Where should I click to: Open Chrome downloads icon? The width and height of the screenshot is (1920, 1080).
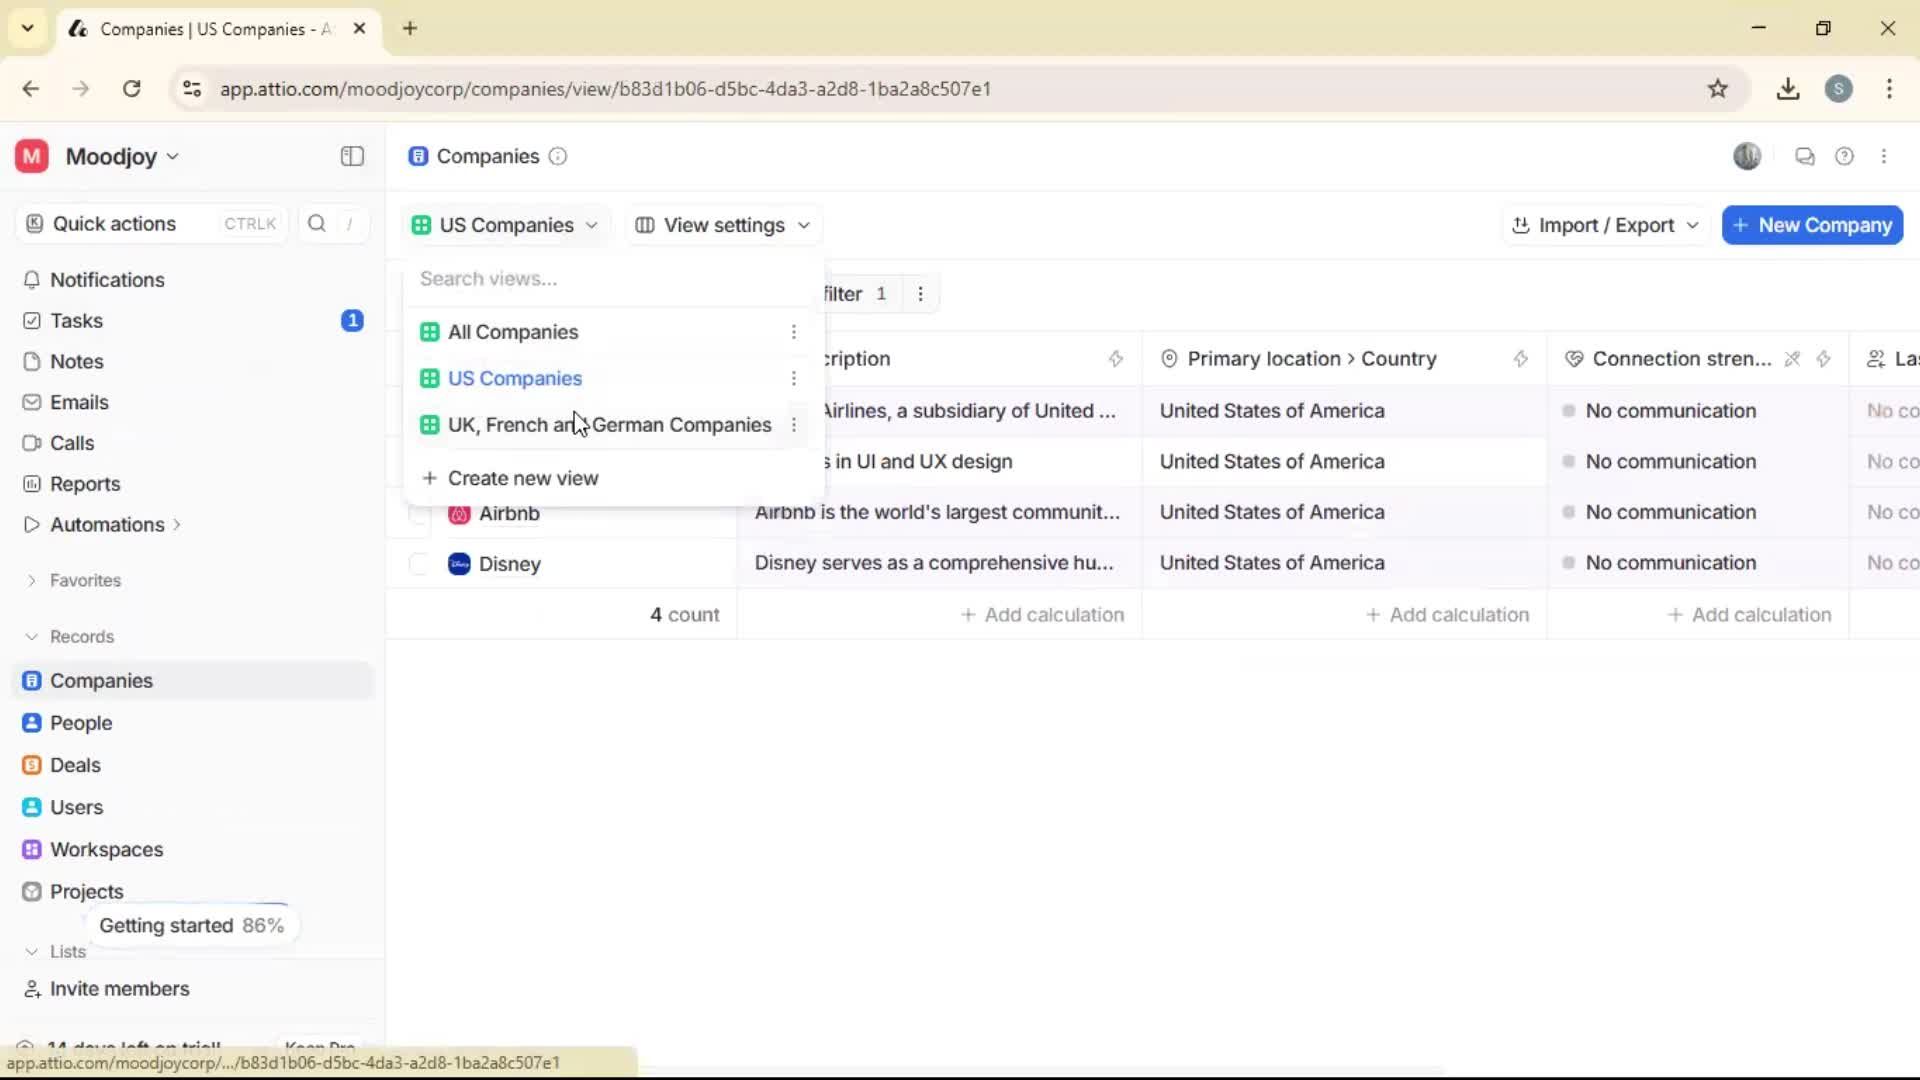click(1788, 89)
